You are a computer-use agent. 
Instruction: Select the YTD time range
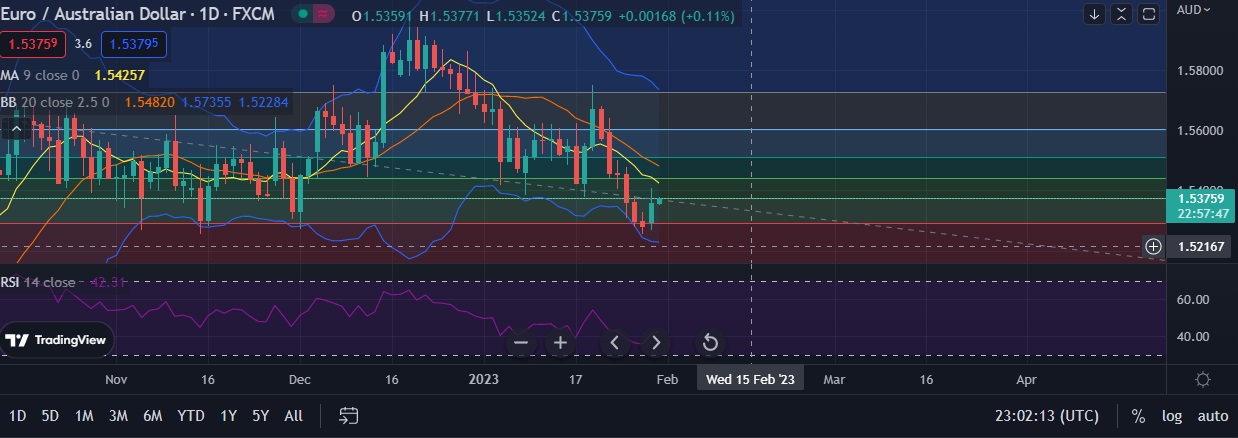(x=190, y=416)
